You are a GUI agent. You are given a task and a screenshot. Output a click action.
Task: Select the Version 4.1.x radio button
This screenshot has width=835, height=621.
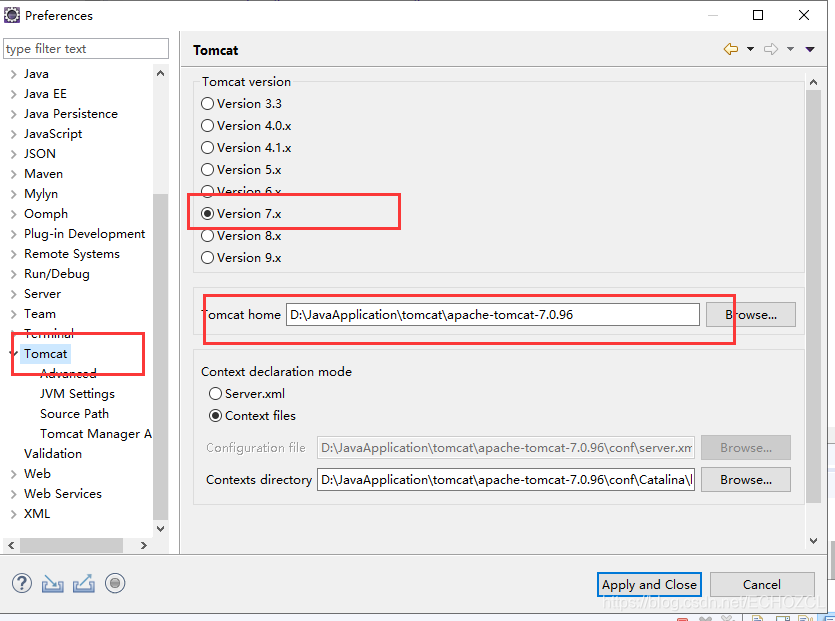(207, 148)
